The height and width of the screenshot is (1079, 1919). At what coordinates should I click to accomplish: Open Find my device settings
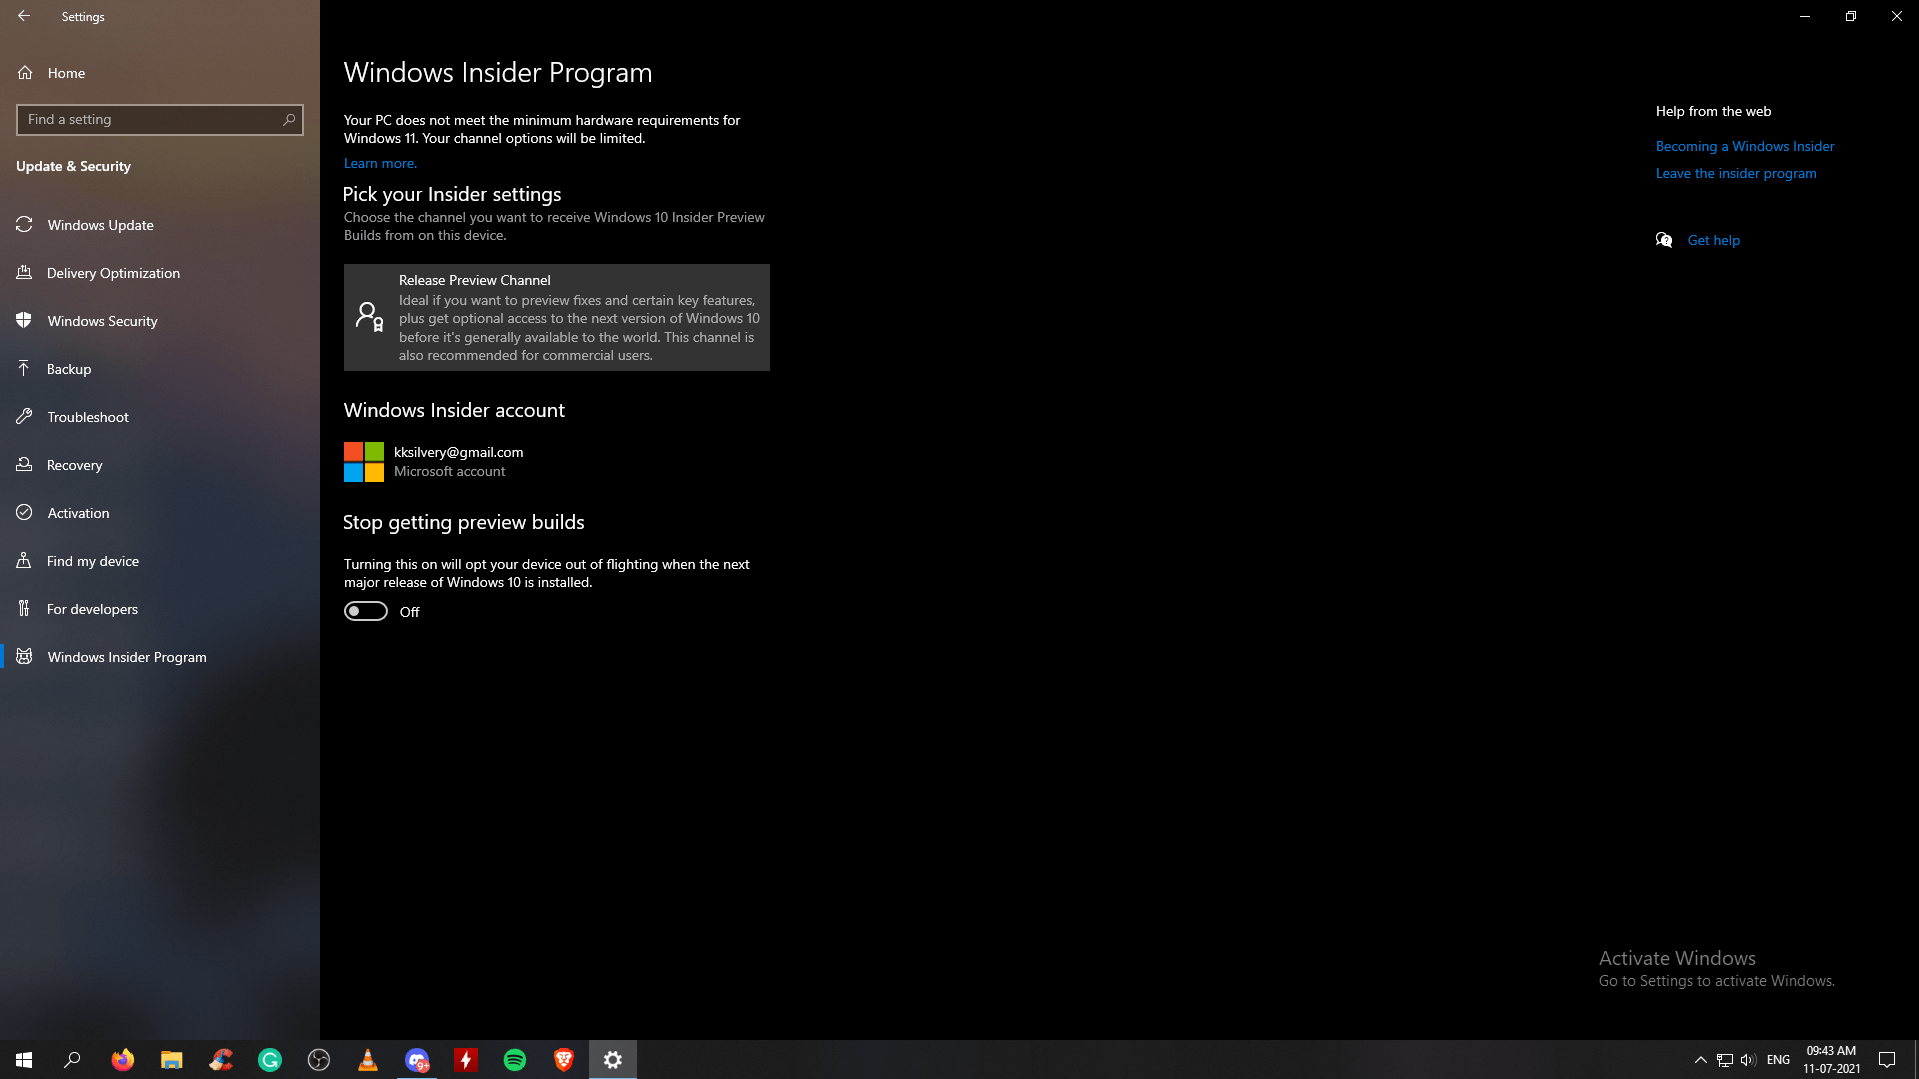160,561
